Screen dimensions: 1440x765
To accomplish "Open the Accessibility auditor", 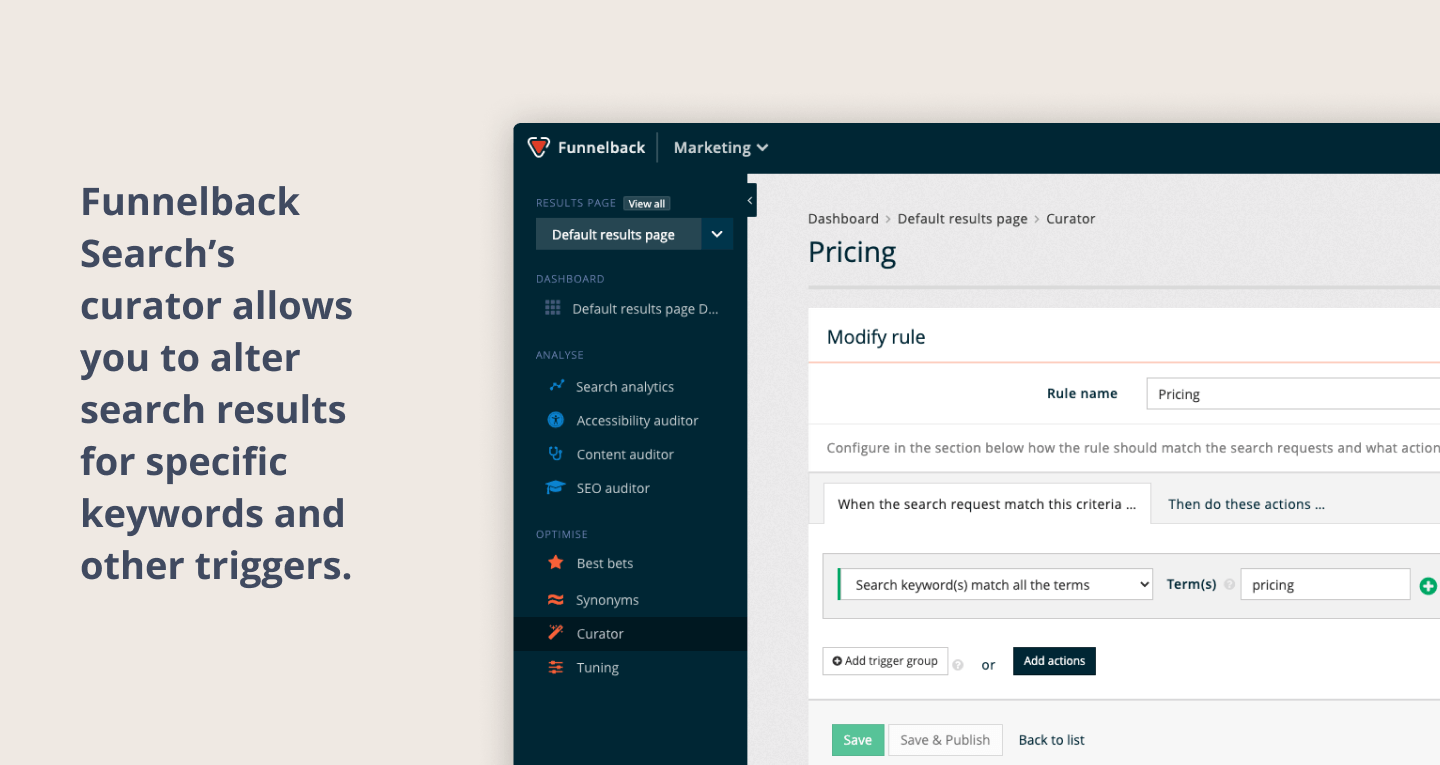I will (636, 421).
